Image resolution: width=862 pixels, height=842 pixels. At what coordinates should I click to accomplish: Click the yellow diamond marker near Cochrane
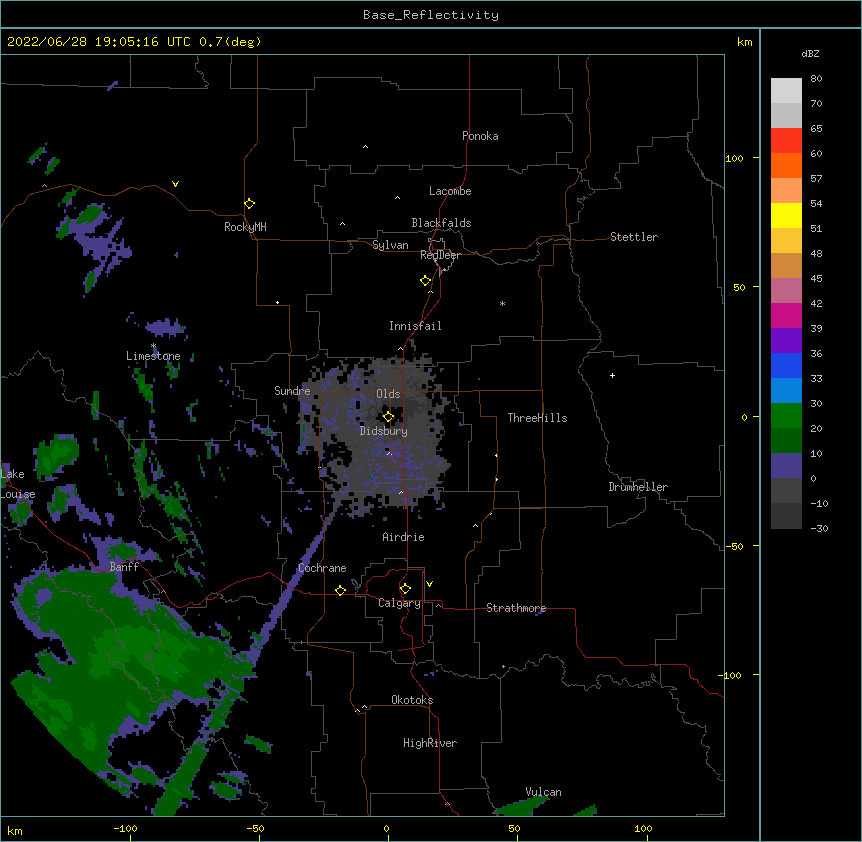click(340, 590)
